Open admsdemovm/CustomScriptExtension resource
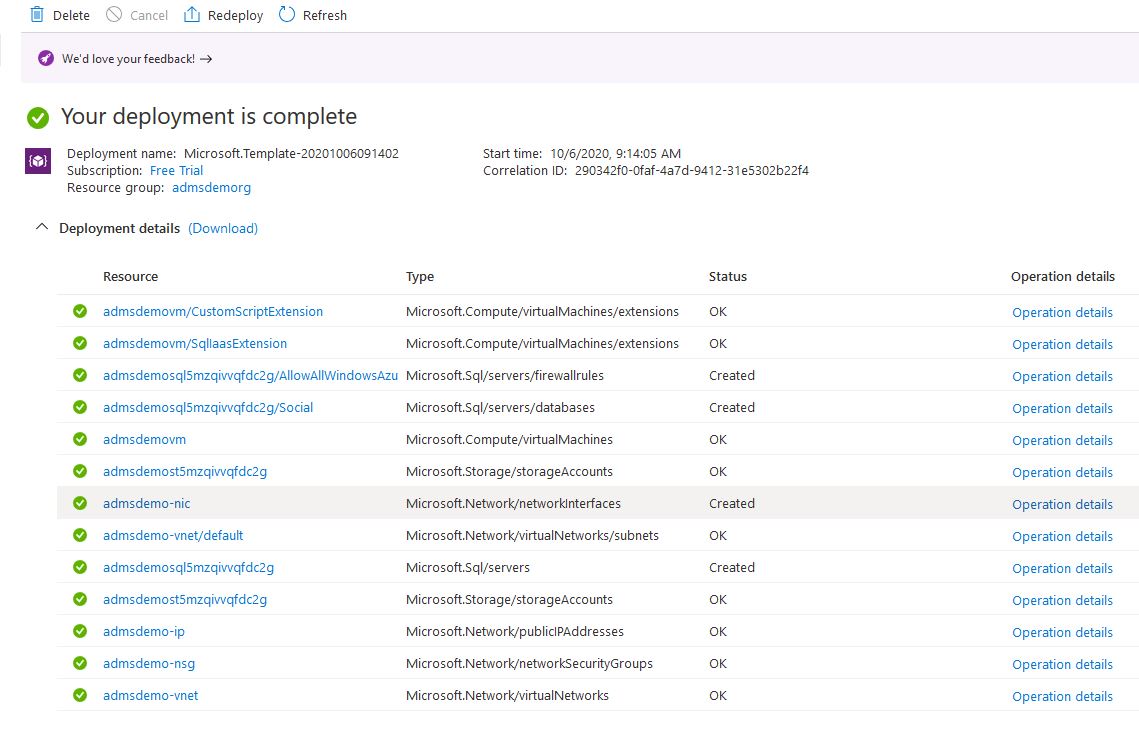1139x732 pixels. tap(213, 312)
